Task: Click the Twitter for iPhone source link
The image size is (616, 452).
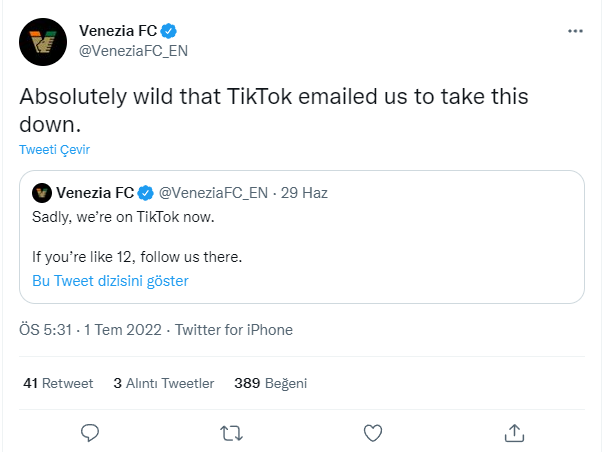Action: (234, 330)
